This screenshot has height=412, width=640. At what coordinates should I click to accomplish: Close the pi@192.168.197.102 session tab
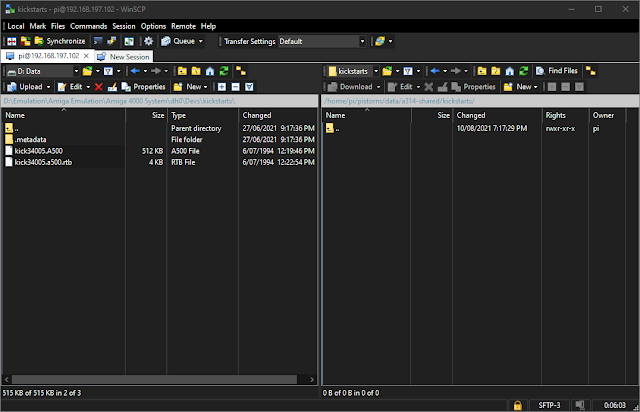(x=86, y=56)
